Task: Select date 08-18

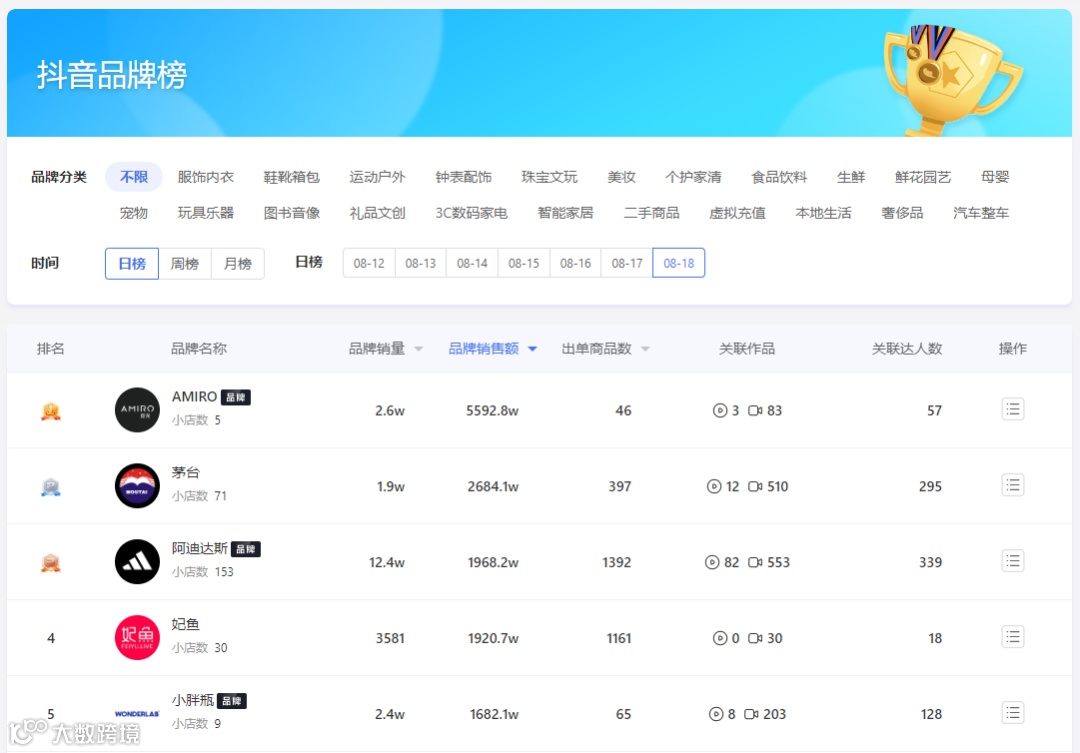Action: (678, 263)
